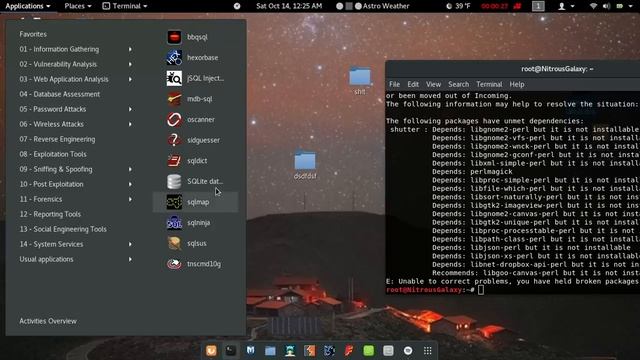640x360 pixels.
Task: Launch bbqsql from the menu
Action: (x=195, y=37)
